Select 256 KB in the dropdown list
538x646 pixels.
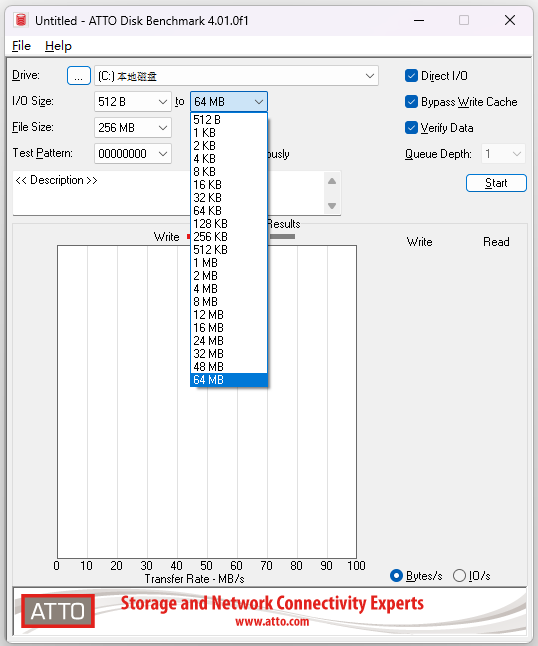coord(229,236)
